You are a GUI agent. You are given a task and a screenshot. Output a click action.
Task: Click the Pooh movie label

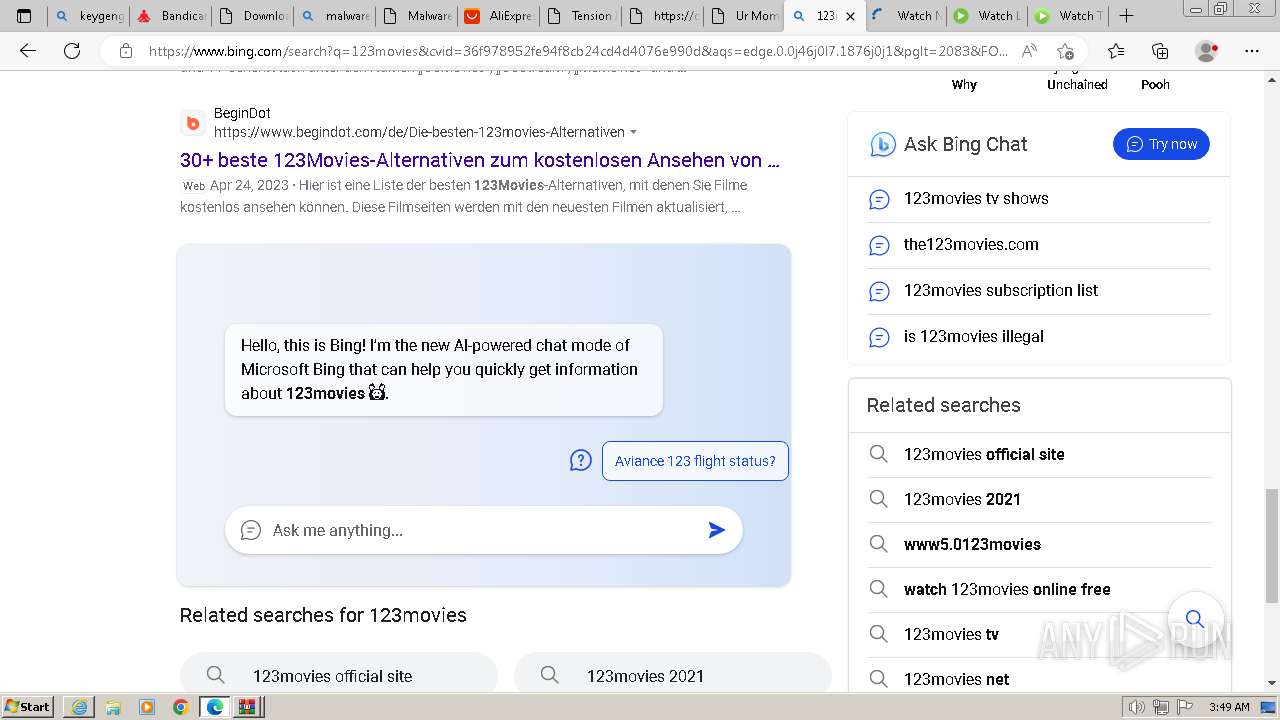pos(1155,85)
